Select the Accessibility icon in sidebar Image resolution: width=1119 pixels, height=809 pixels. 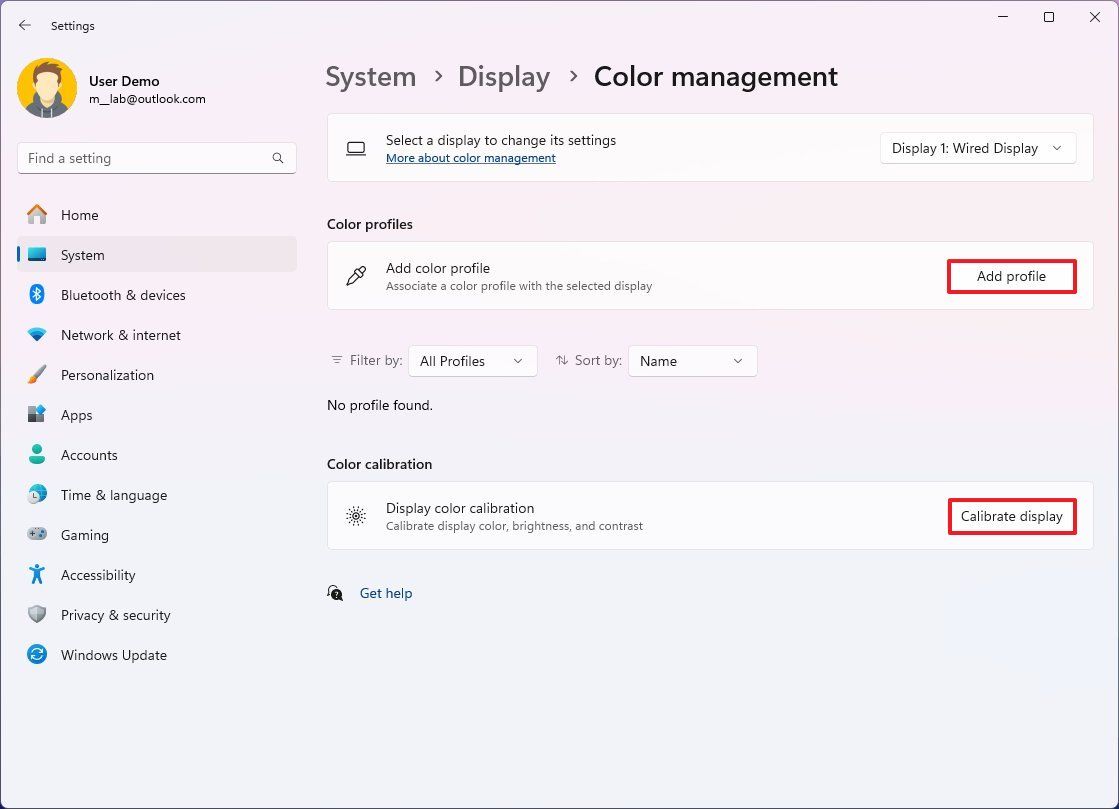click(40, 574)
